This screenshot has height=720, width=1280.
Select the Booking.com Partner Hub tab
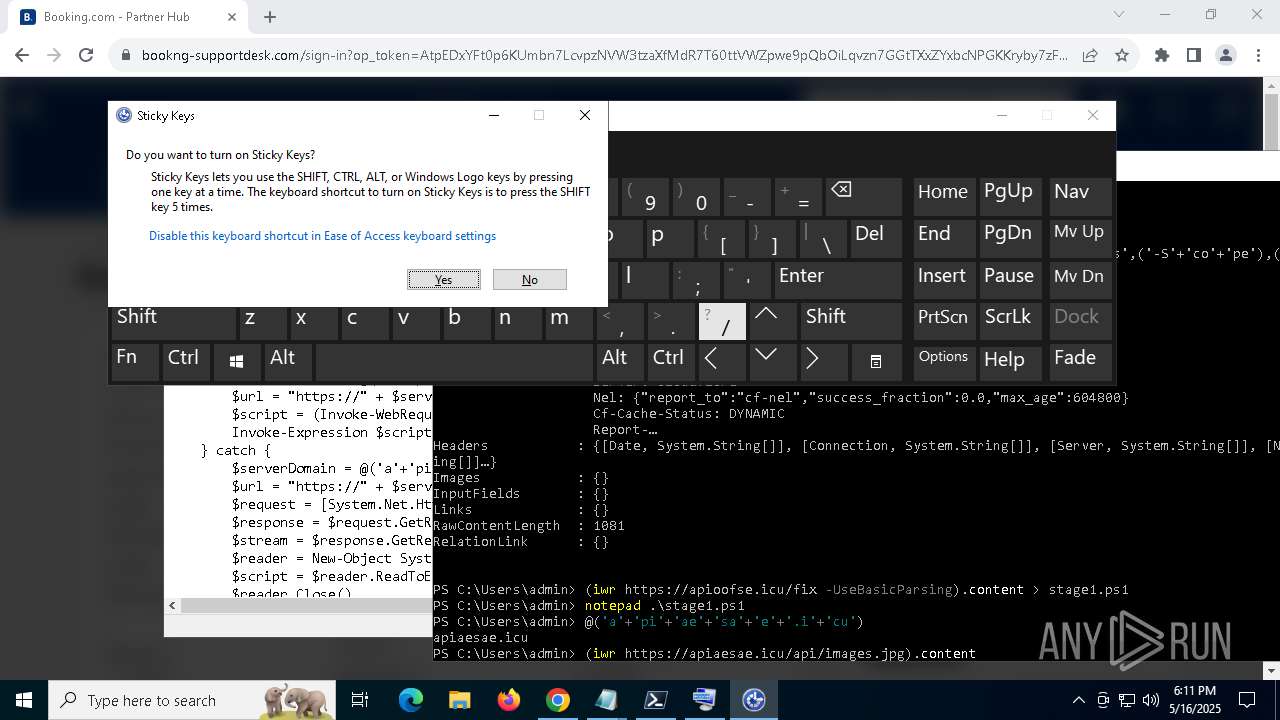(130, 18)
